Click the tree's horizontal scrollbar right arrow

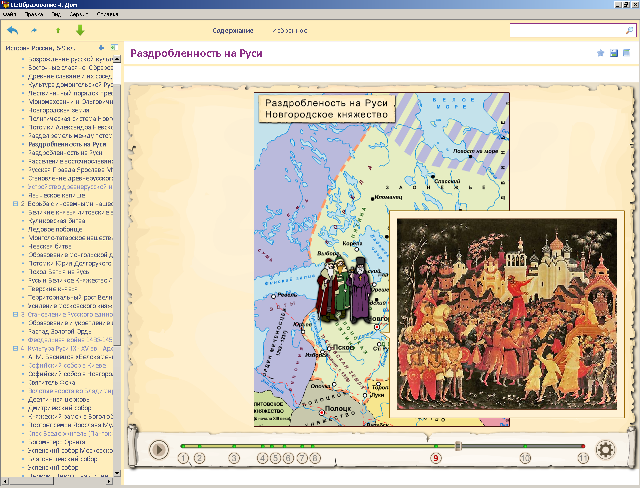click(109, 481)
